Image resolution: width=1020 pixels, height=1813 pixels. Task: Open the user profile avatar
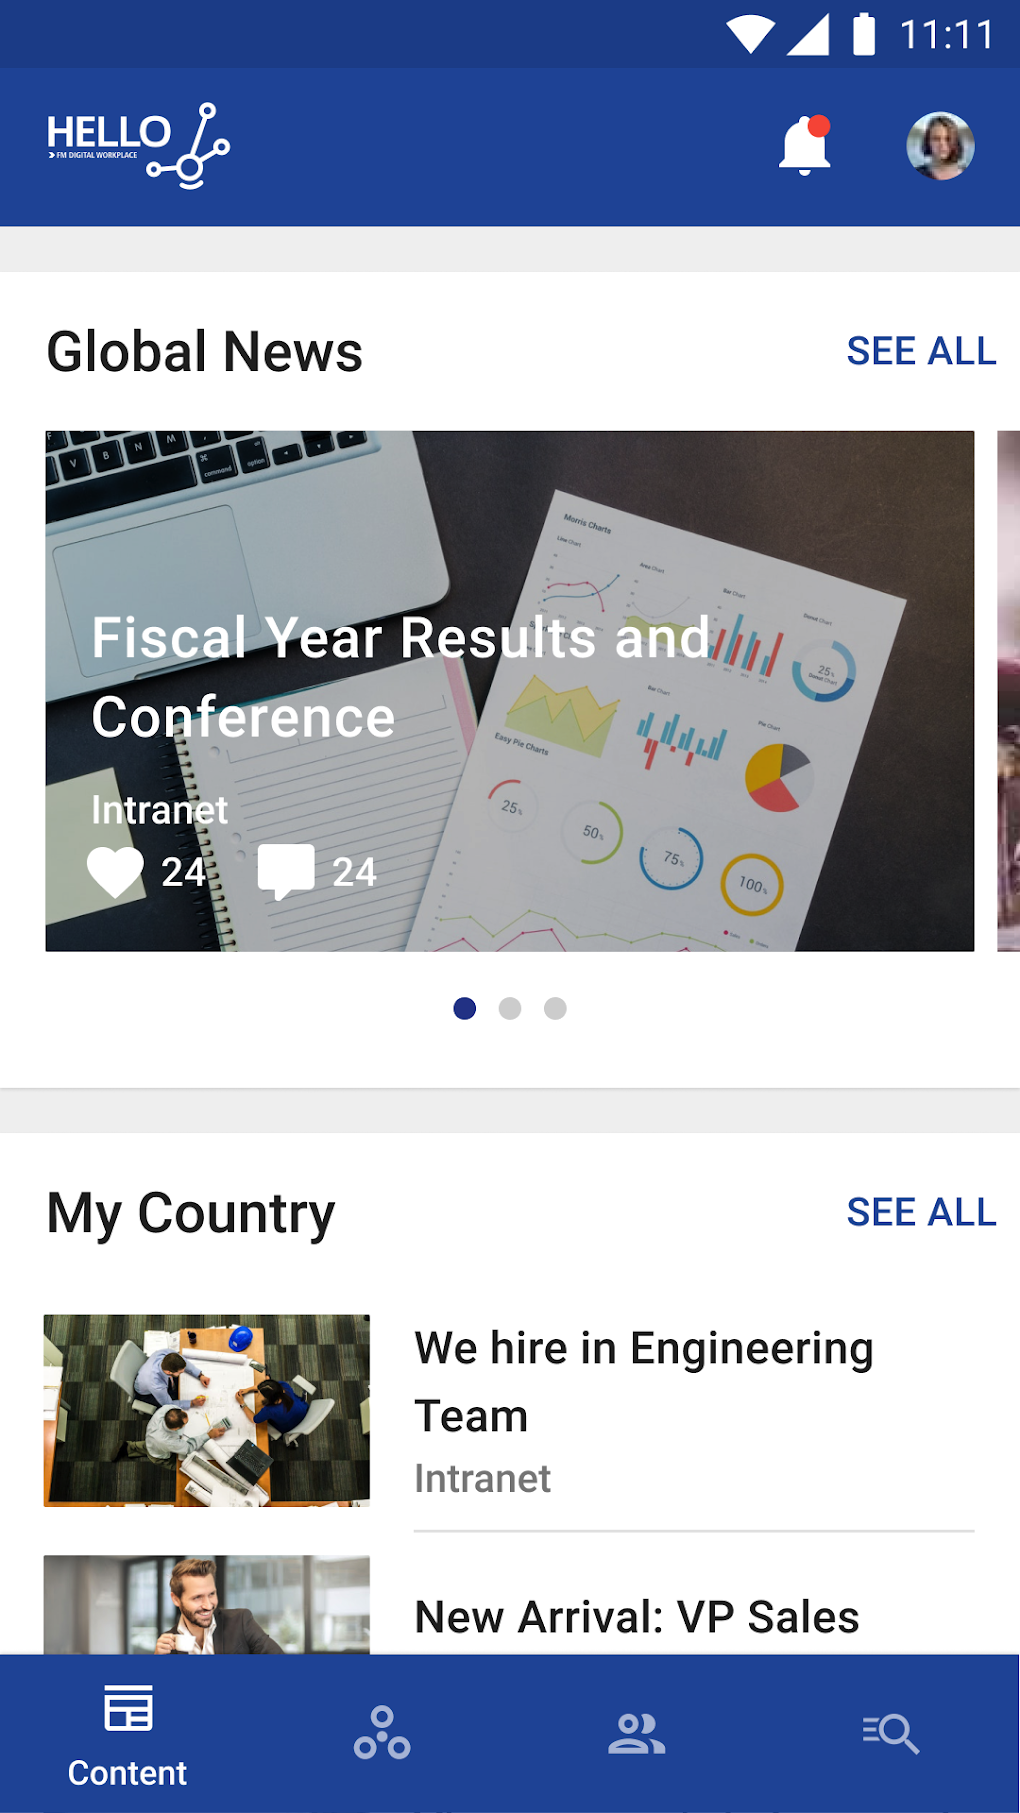click(940, 146)
